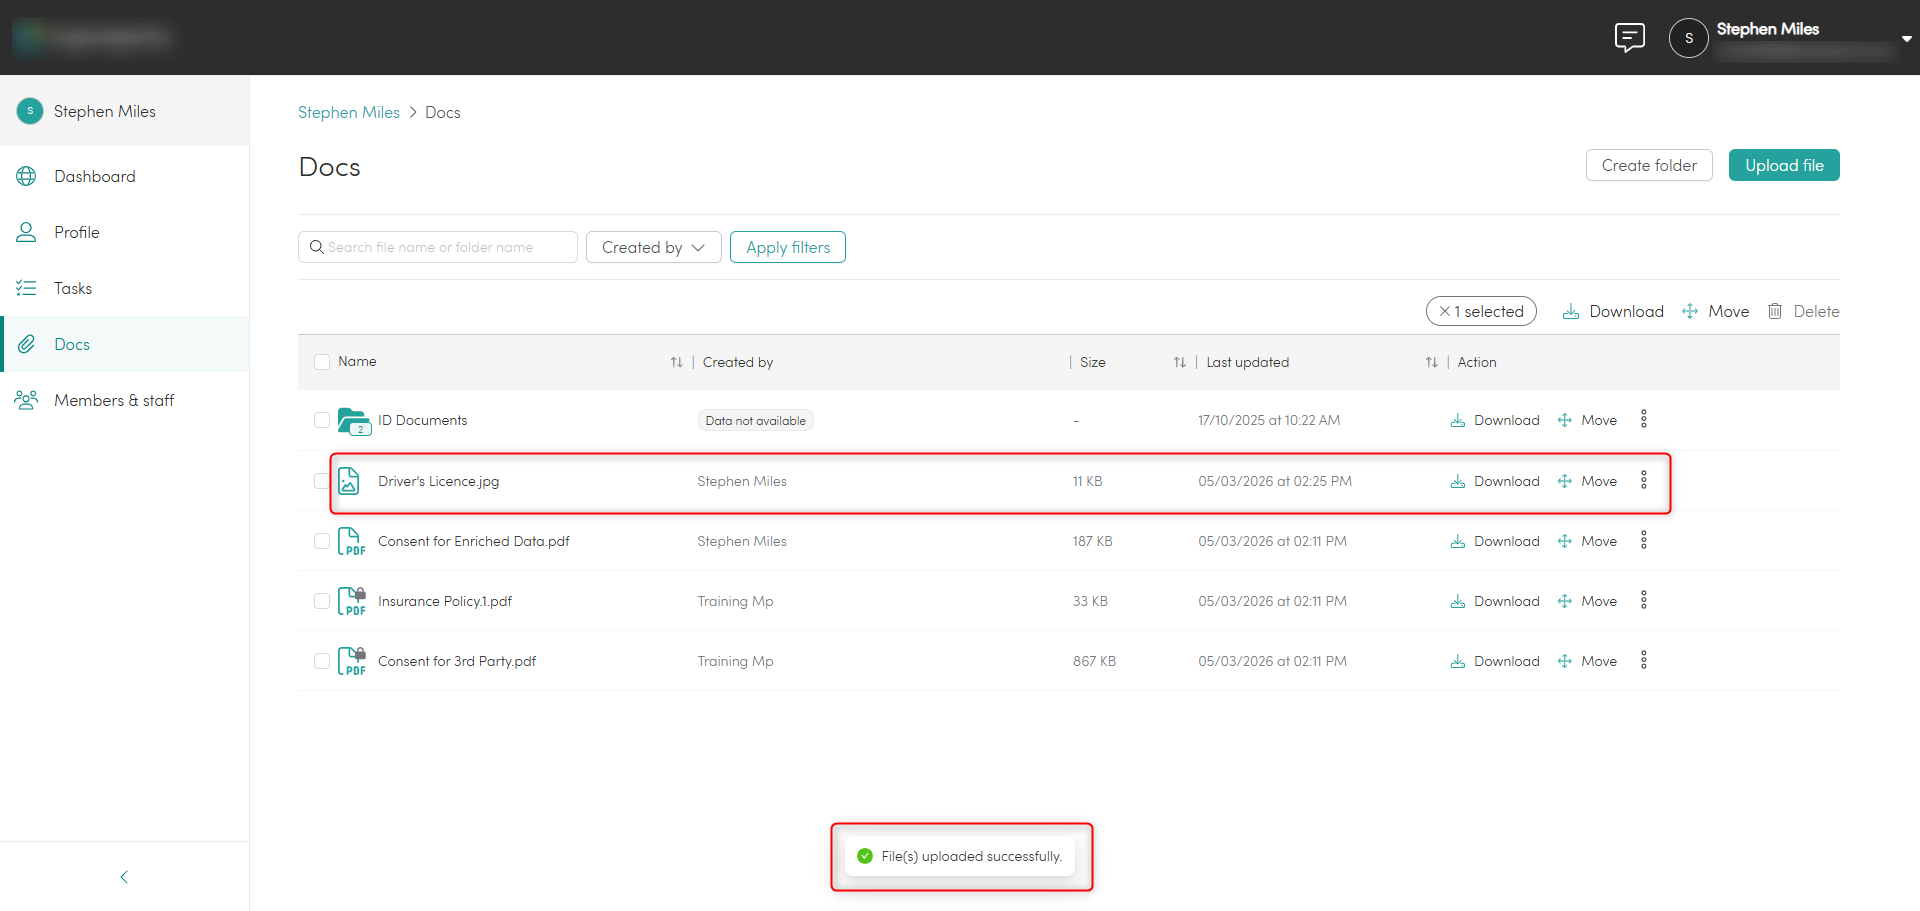The width and height of the screenshot is (1920, 911).
Task: Open more options for Consent for Enriched Data row
Action: coord(1644,540)
